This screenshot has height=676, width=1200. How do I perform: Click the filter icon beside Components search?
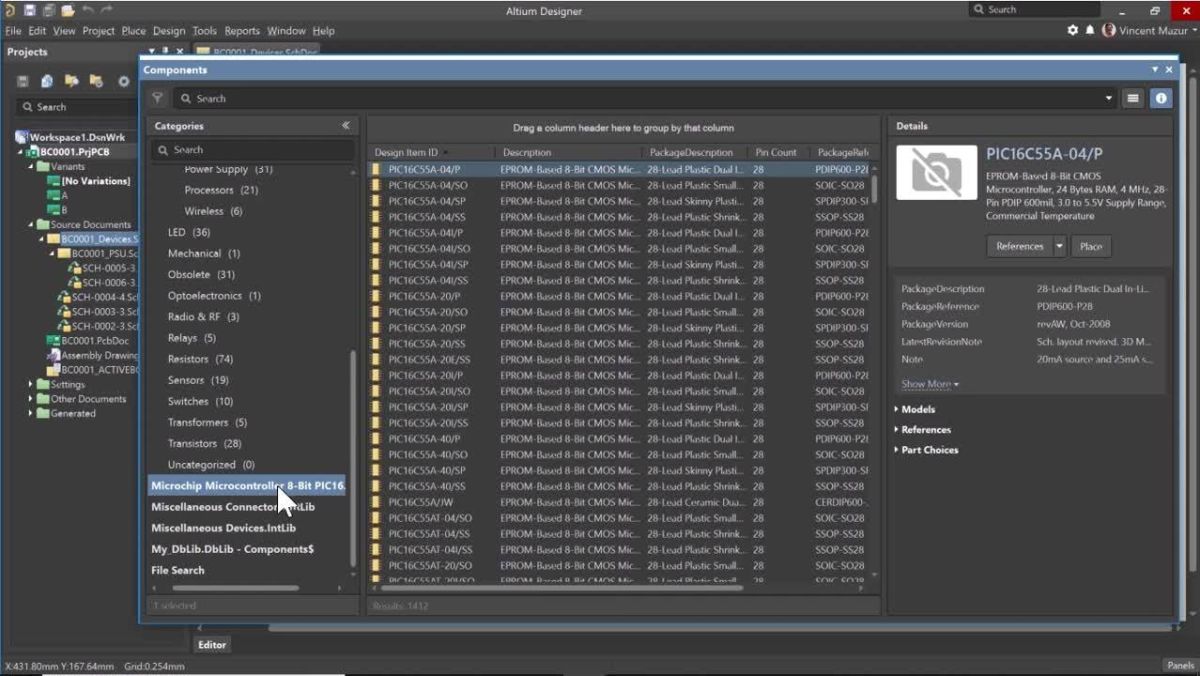157,99
